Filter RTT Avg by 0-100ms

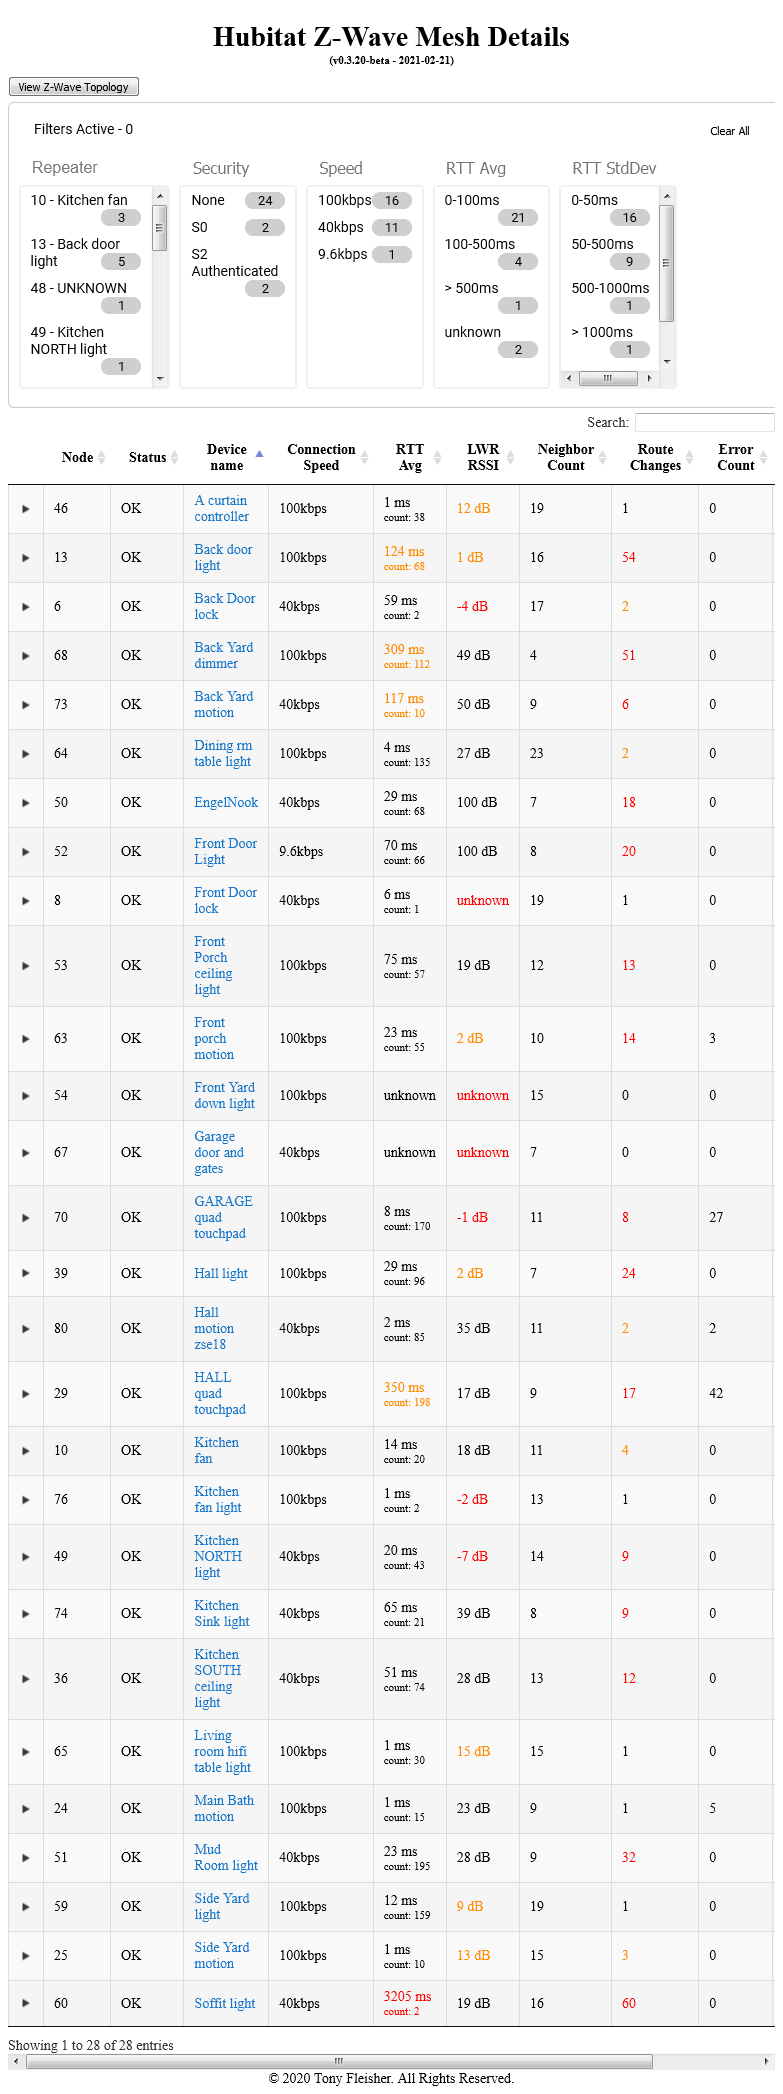click(491, 208)
